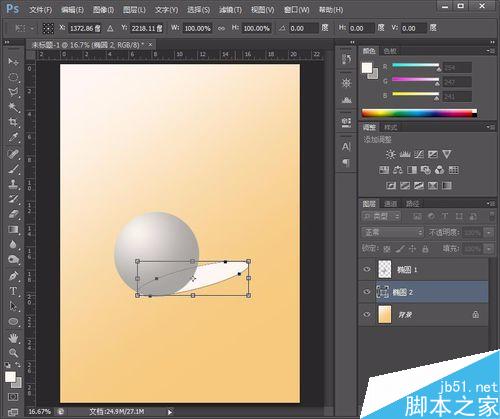Switch to the 色板 tab
Screen dimensions: 500x419
[x=390, y=51]
